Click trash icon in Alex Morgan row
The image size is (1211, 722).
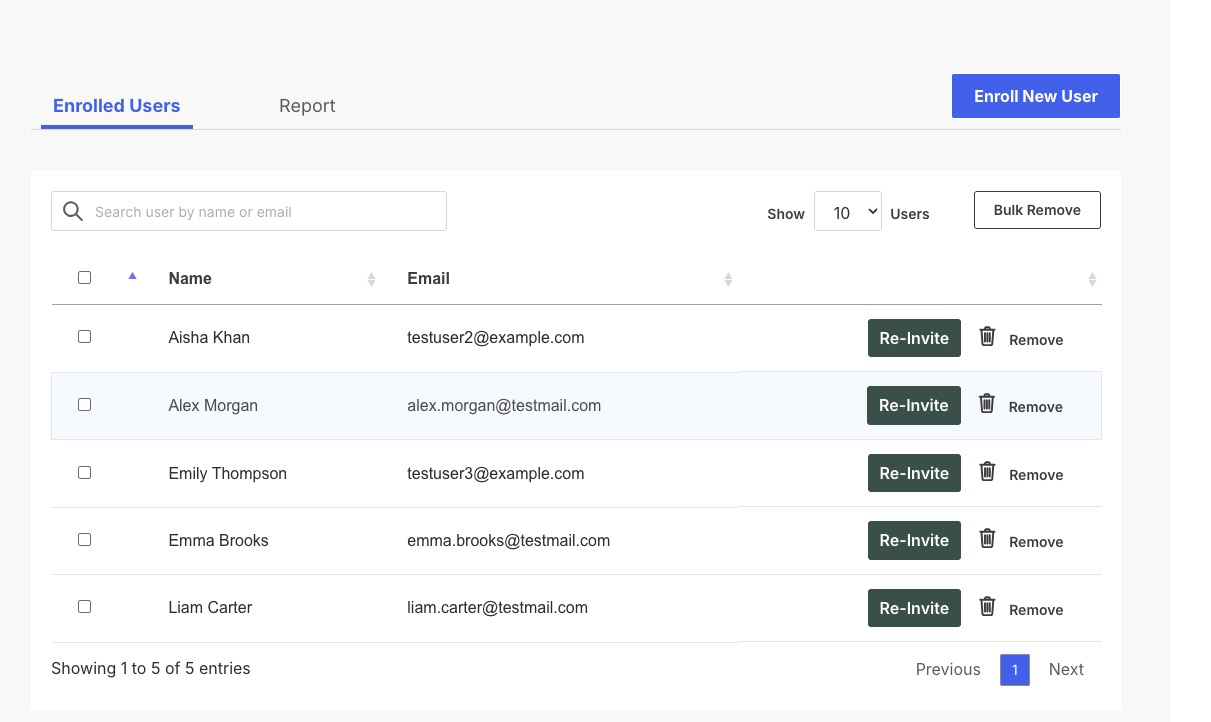(987, 404)
